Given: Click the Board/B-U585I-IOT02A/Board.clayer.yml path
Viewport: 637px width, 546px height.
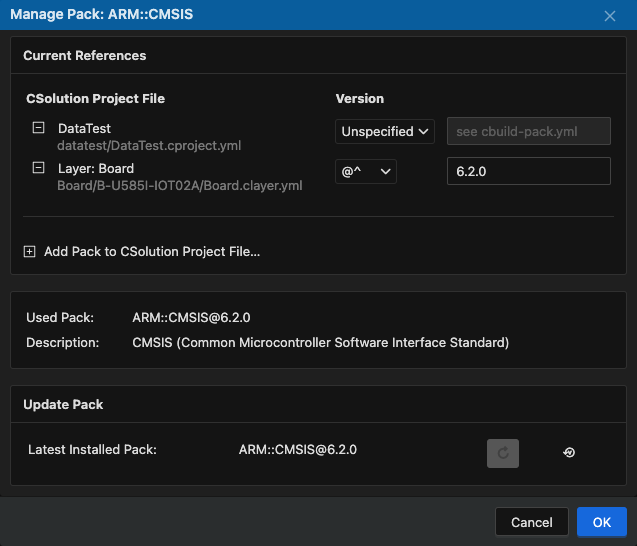Looking at the screenshot, I should pos(180,185).
